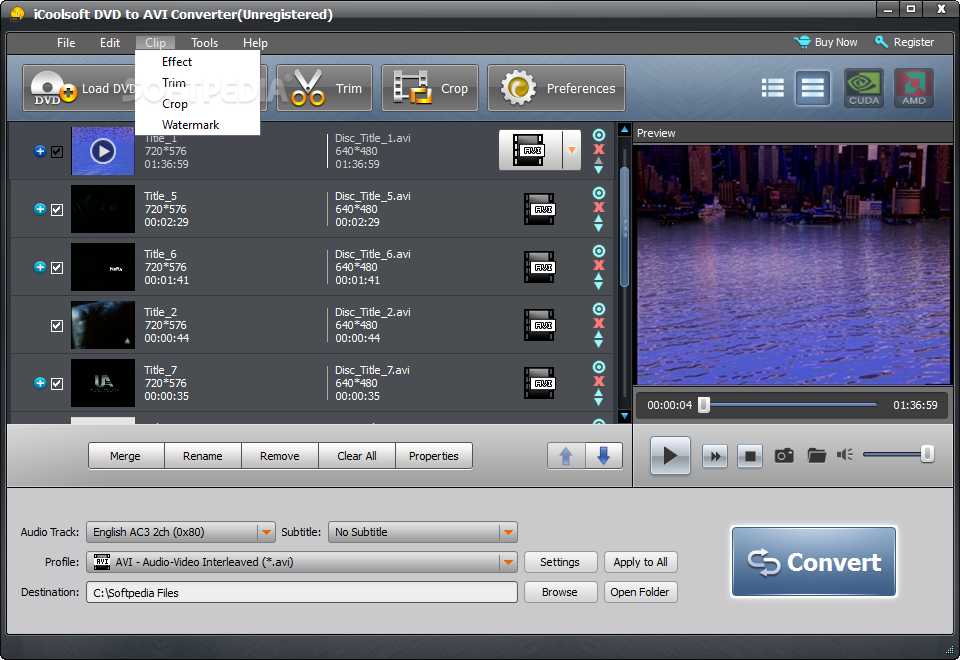Click the settings circle icon for Title_7
The height and width of the screenshot is (660, 960).
click(x=599, y=367)
